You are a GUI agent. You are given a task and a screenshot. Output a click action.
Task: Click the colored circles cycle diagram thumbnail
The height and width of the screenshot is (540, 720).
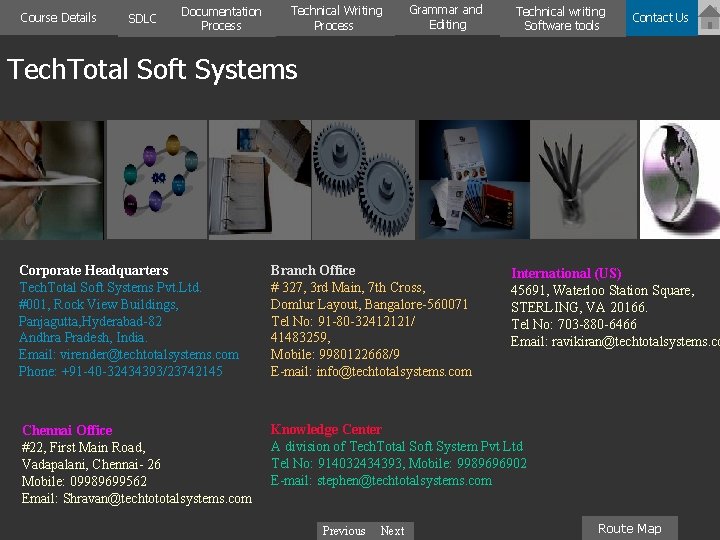click(157, 180)
